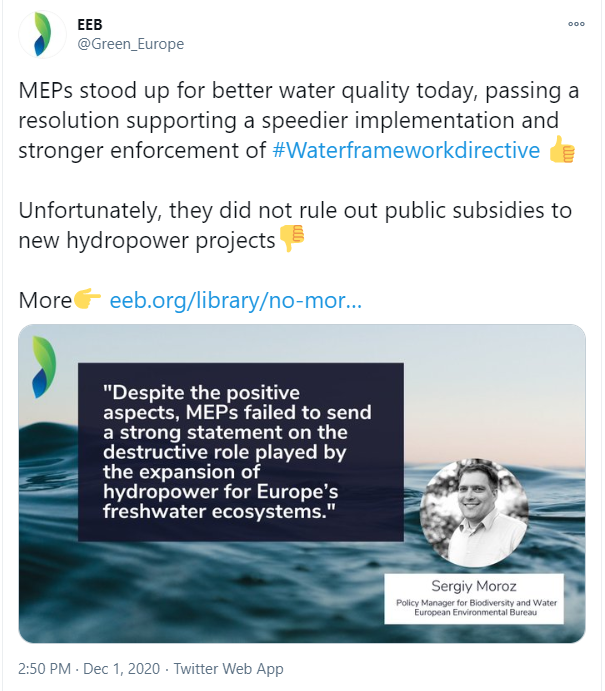Click the pointing finger emoji
The height and width of the screenshot is (691, 605).
pyautogui.click(x=88, y=300)
